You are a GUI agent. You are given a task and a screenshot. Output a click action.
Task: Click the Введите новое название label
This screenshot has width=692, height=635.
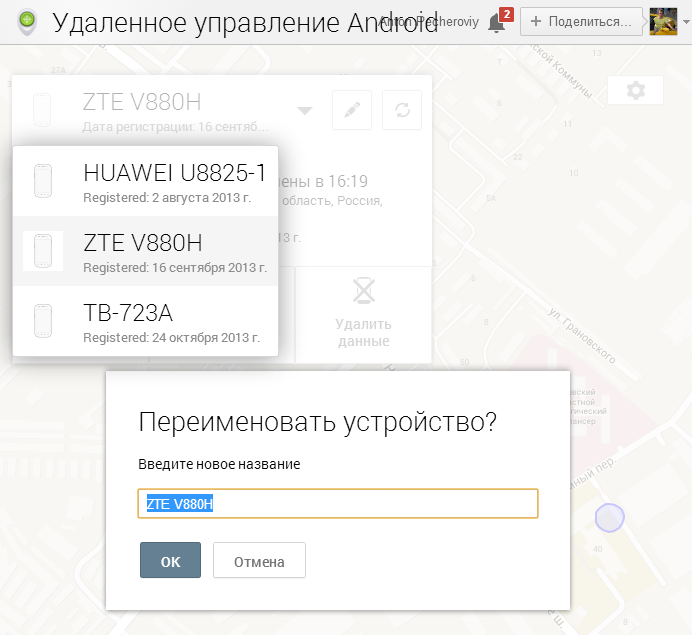click(x=219, y=464)
